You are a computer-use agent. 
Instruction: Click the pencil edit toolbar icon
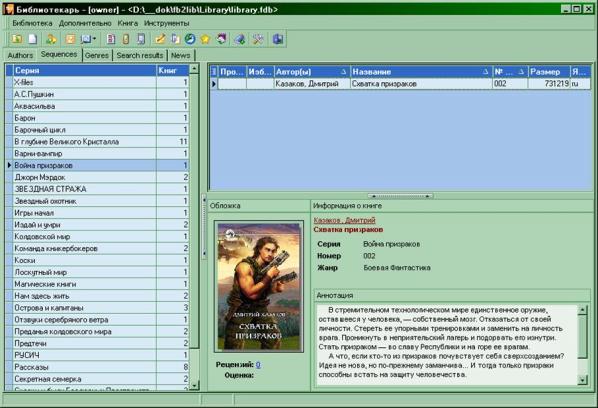[x=160, y=39]
